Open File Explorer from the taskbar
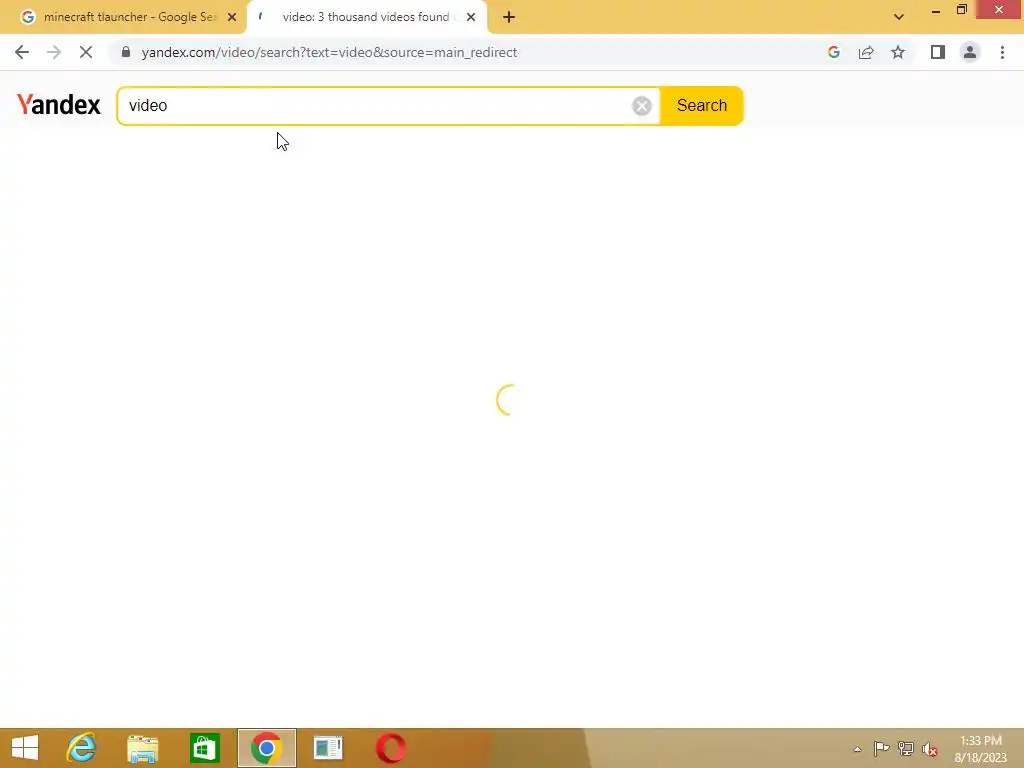The image size is (1024, 768). click(x=142, y=748)
